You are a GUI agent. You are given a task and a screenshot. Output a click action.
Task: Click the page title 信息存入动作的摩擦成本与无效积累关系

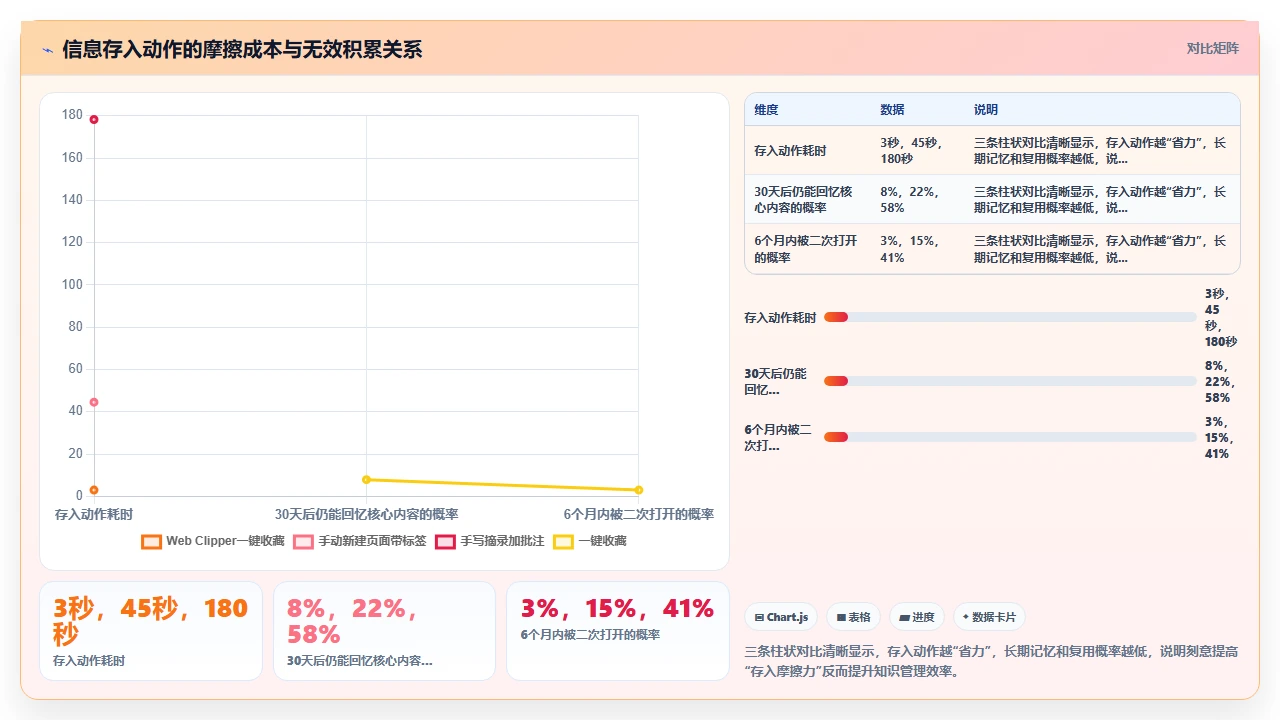(242, 49)
